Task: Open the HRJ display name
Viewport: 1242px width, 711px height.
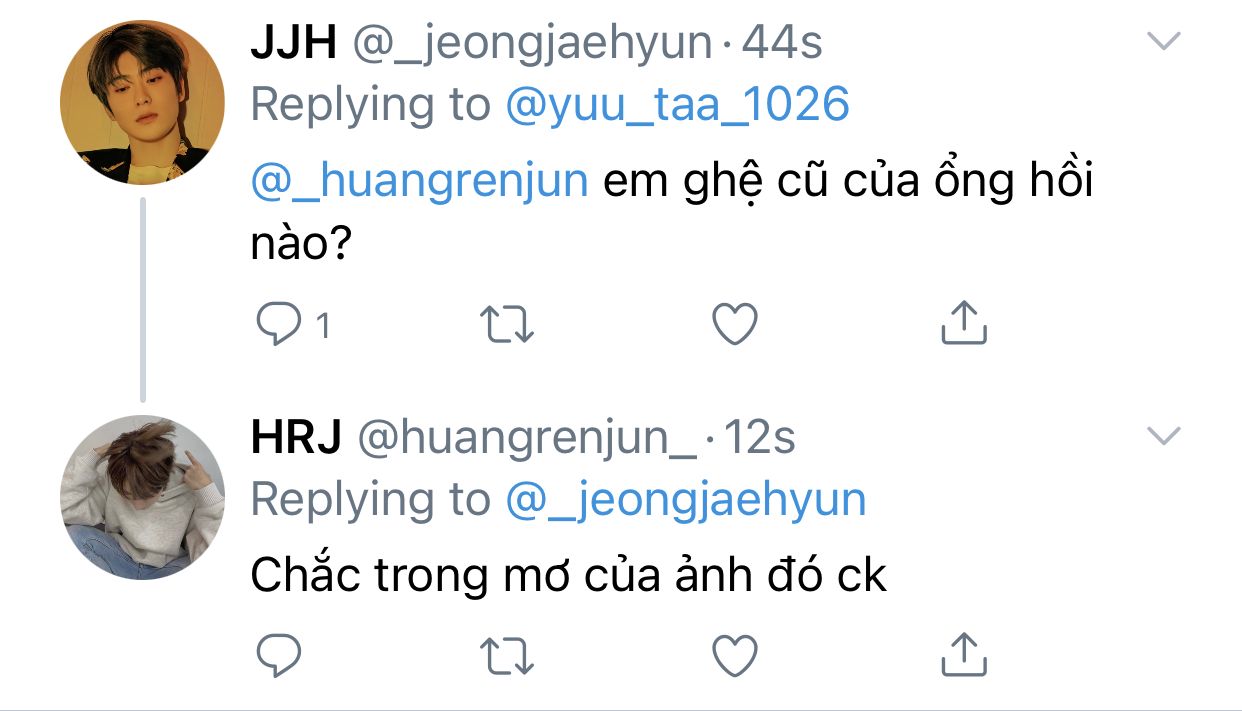Action: click(296, 438)
